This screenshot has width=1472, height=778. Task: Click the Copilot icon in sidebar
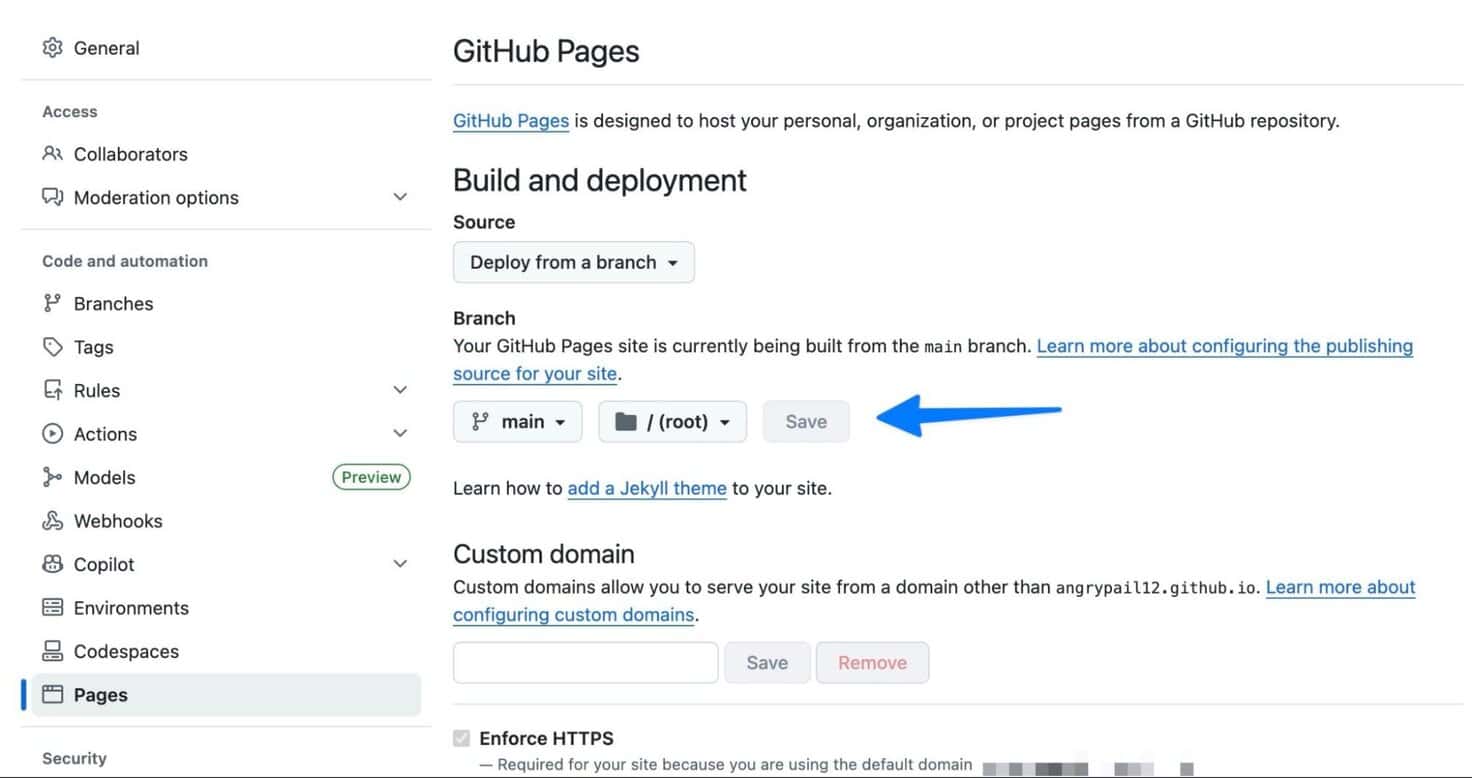click(x=52, y=565)
